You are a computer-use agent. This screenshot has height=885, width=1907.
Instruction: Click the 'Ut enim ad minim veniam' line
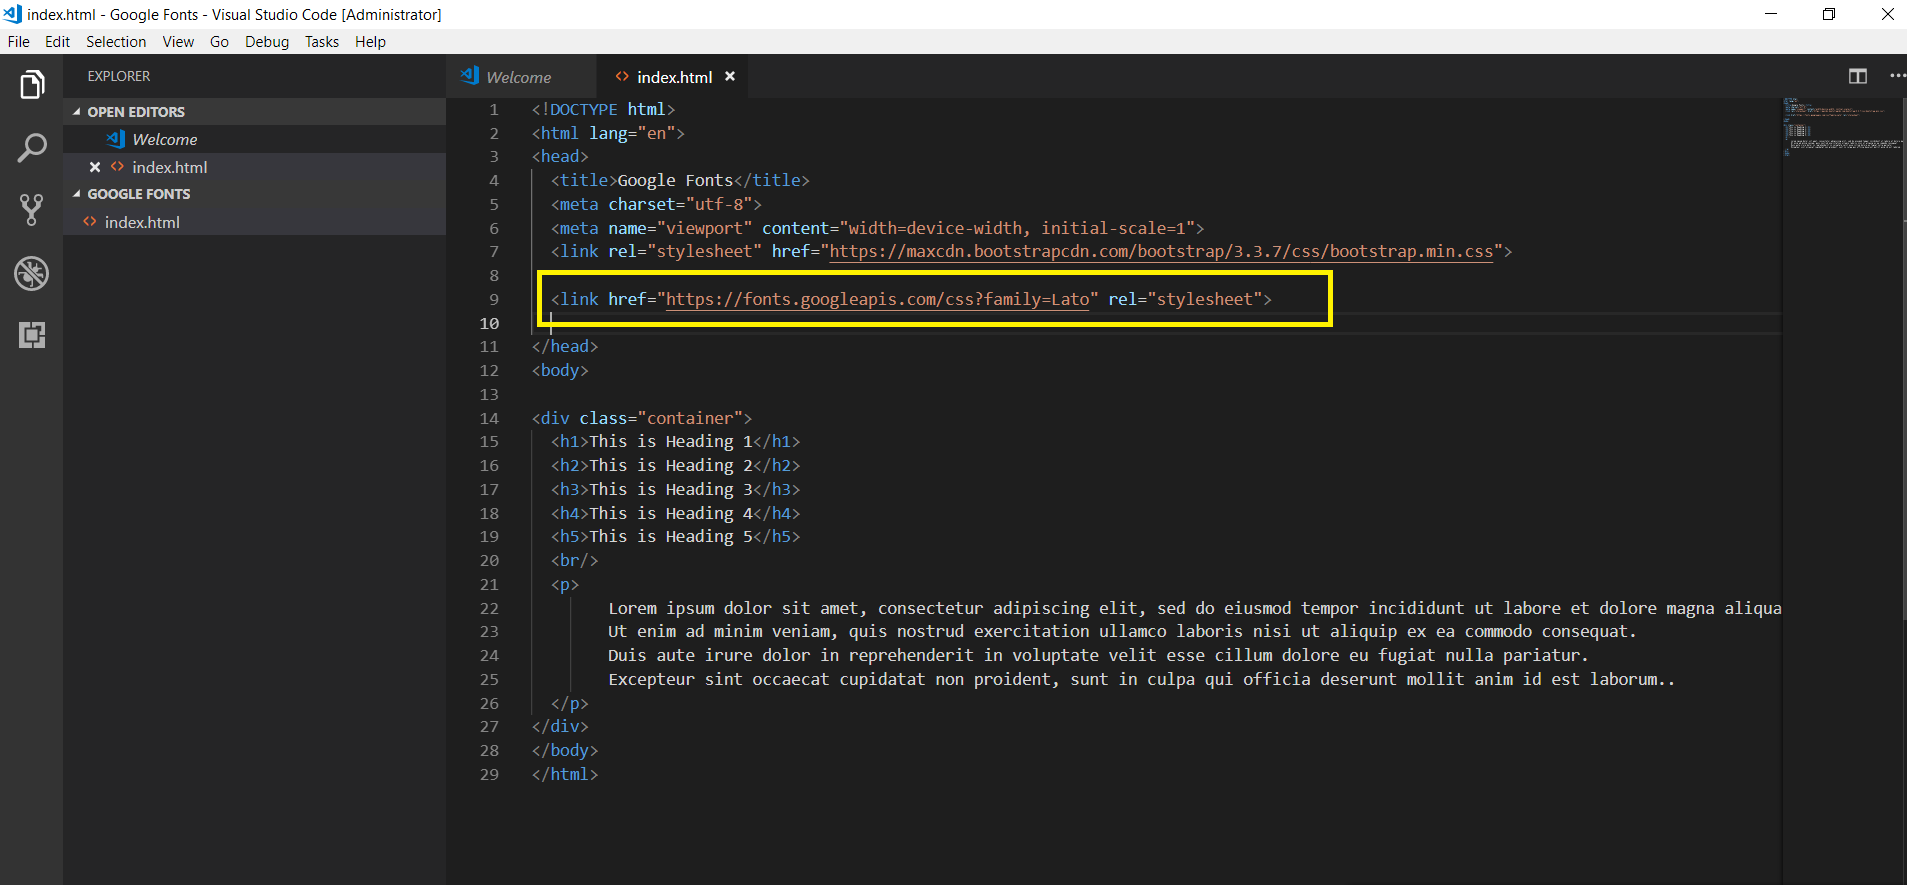pyautogui.click(x=1122, y=631)
